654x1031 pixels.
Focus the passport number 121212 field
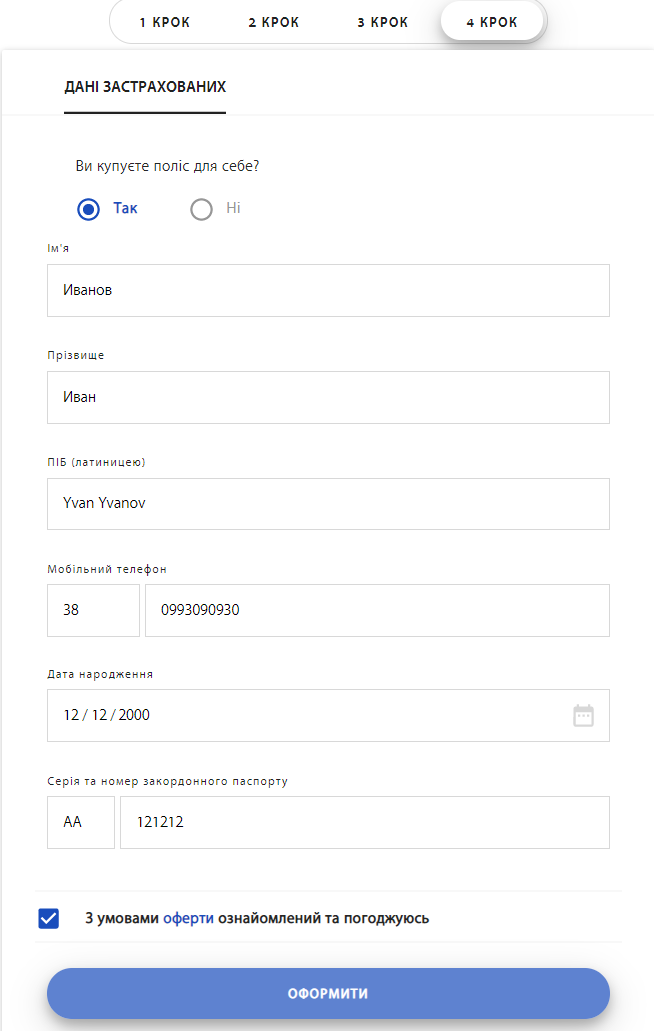click(x=364, y=822)
